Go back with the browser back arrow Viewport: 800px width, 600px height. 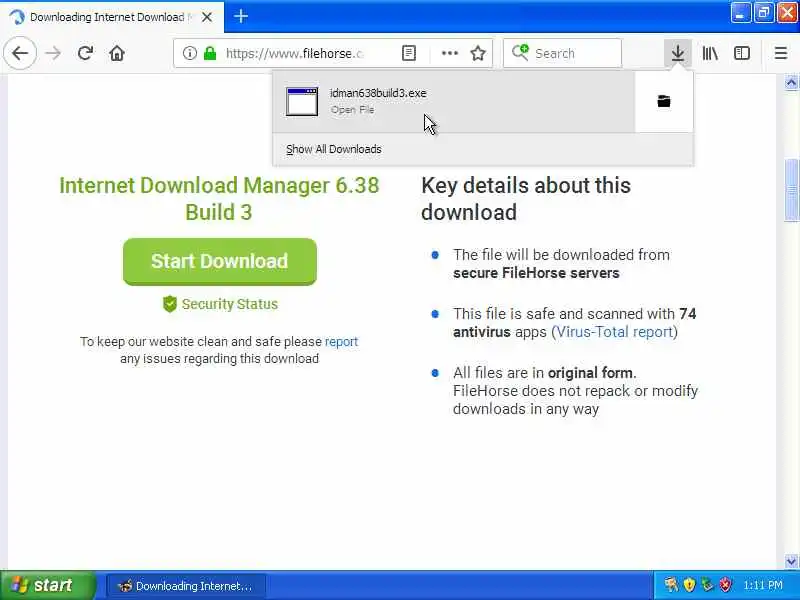[20, 53]
